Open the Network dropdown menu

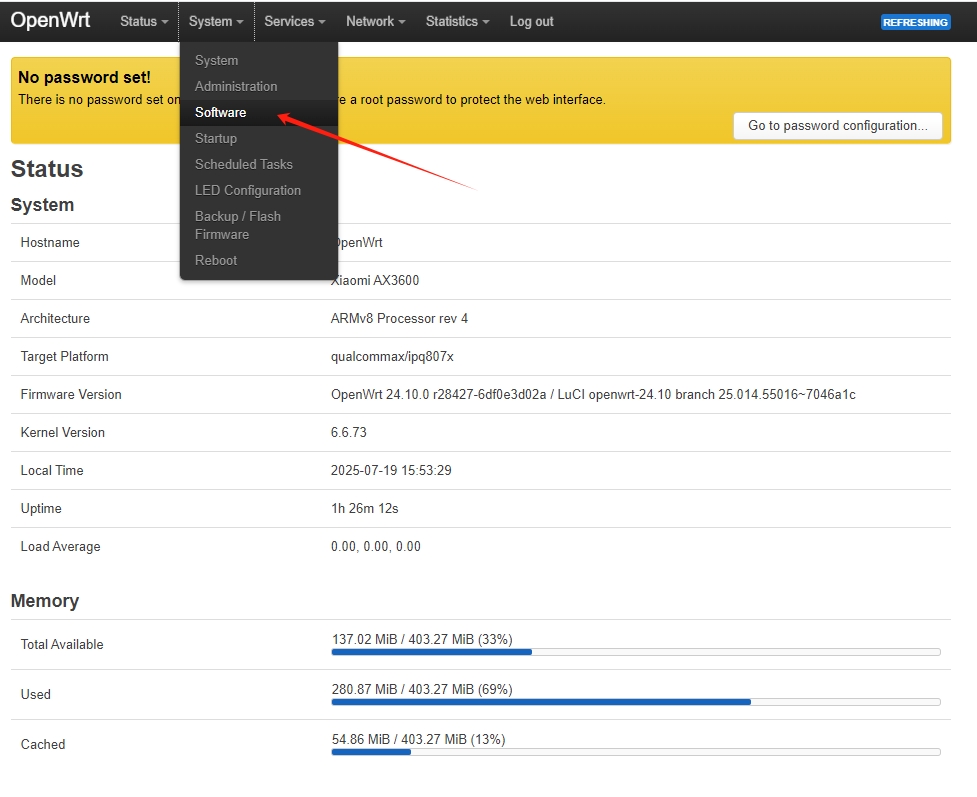pyautogui.click(x=376, y=21)
